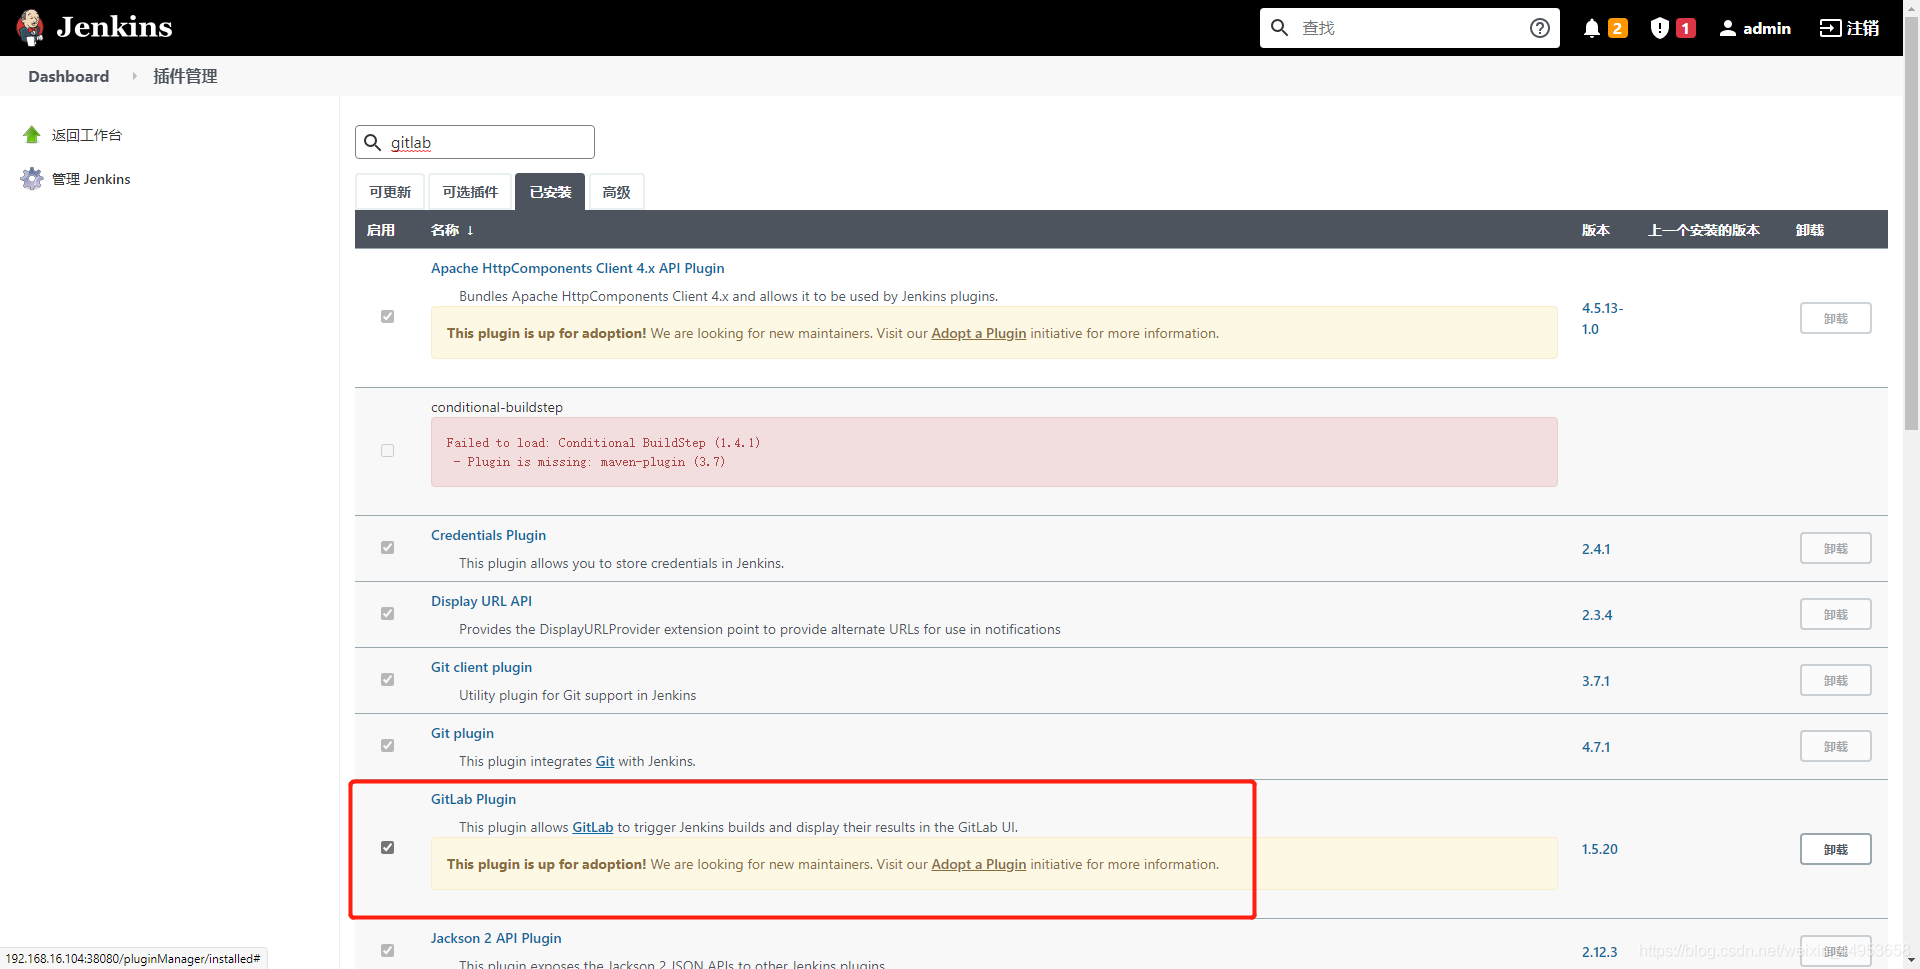This screenshot has width=1920, height=969.
Task: Uninstall the GitLab Plugin with 卸载 button
Action: 1835,849
